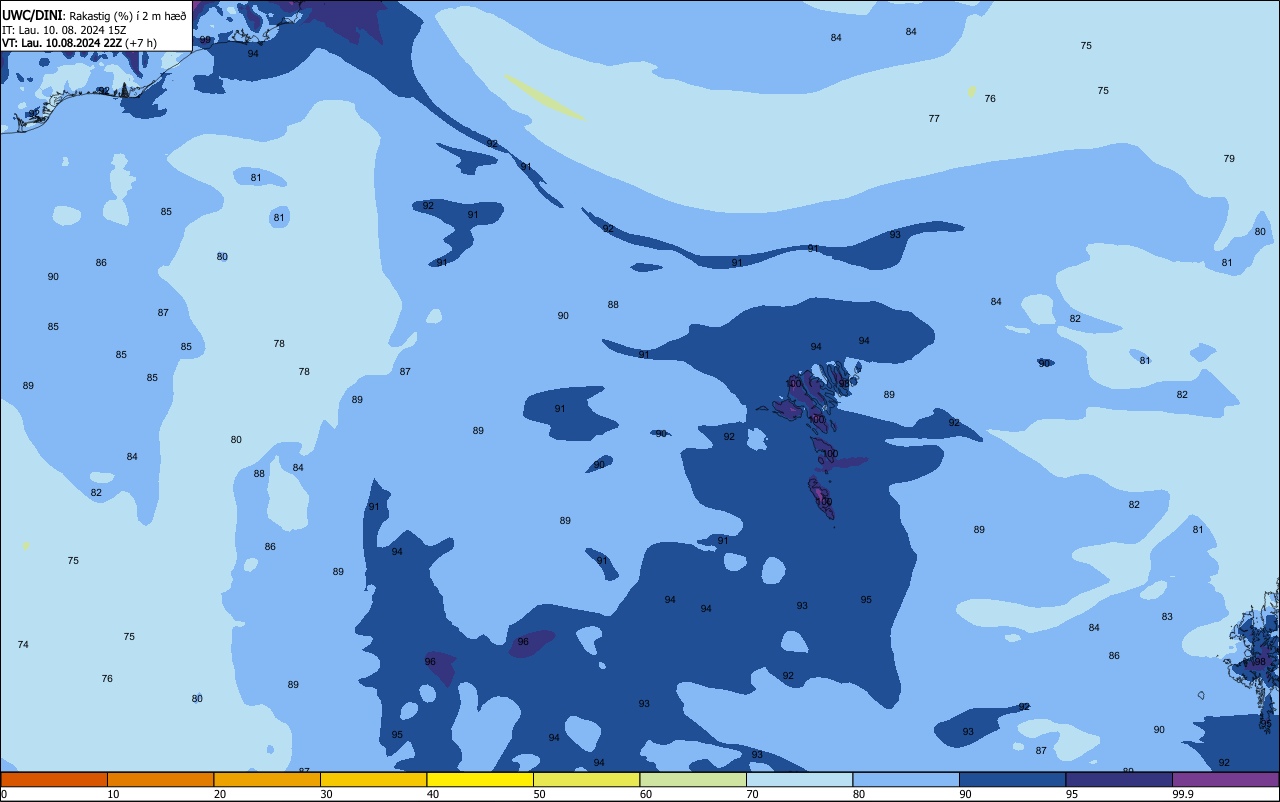Pick the 30–40 amber legend swatch

373,779
